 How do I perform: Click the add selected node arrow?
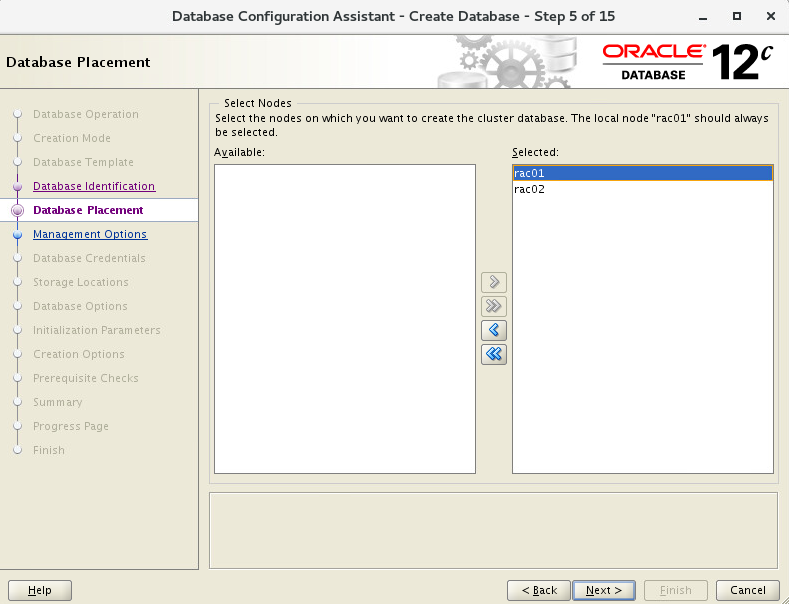494,282
